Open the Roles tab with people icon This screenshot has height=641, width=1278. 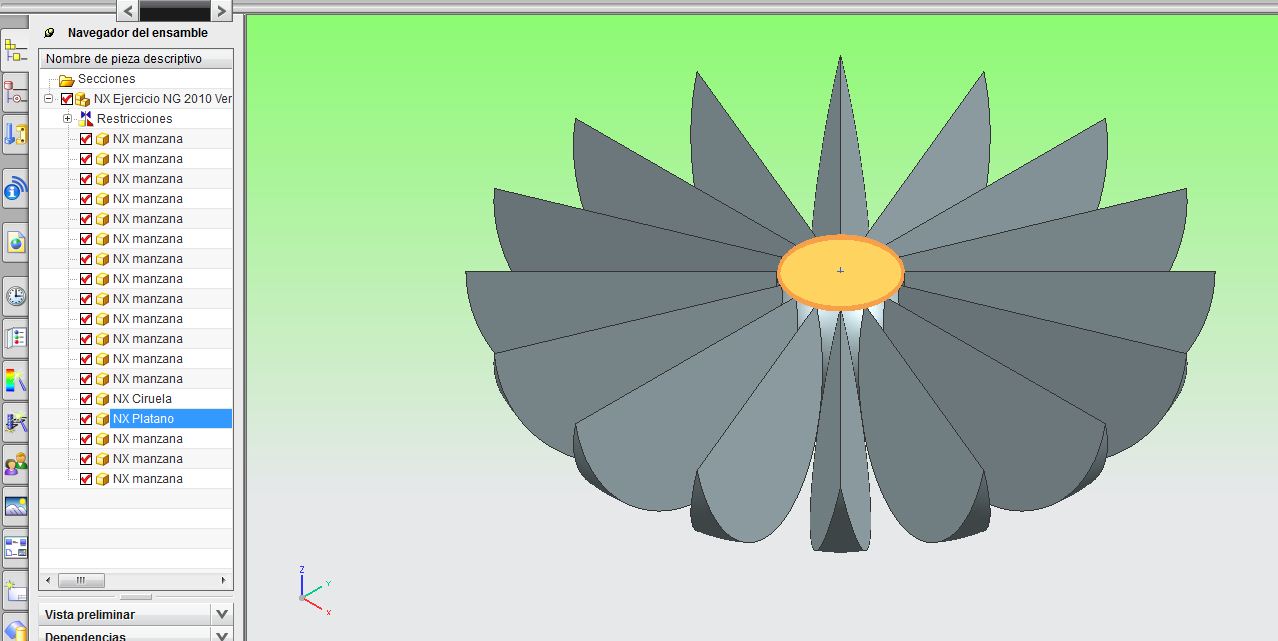pyautogui.click(x=15, y=462)
